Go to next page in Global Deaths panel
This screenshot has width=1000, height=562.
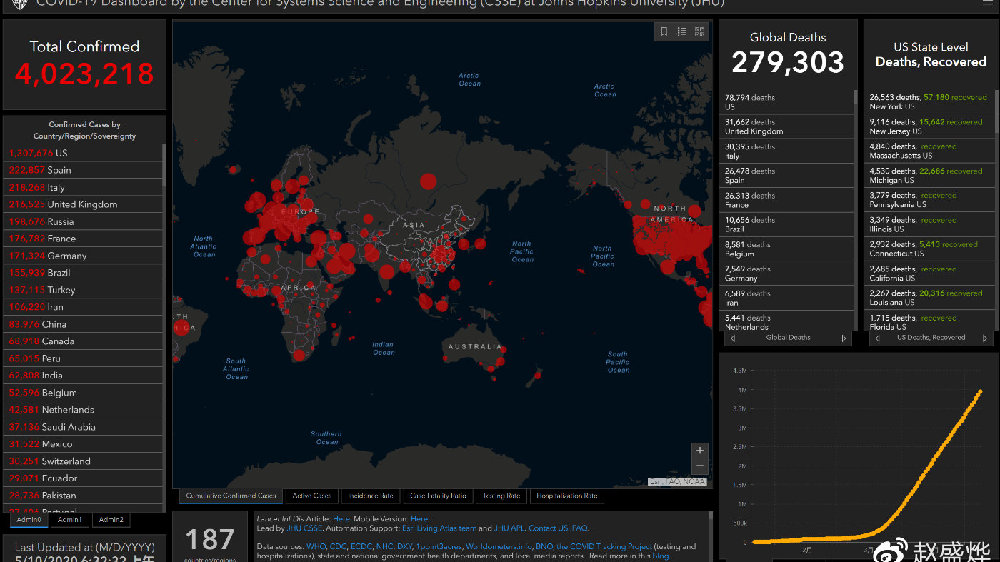[x=843, y=338]
